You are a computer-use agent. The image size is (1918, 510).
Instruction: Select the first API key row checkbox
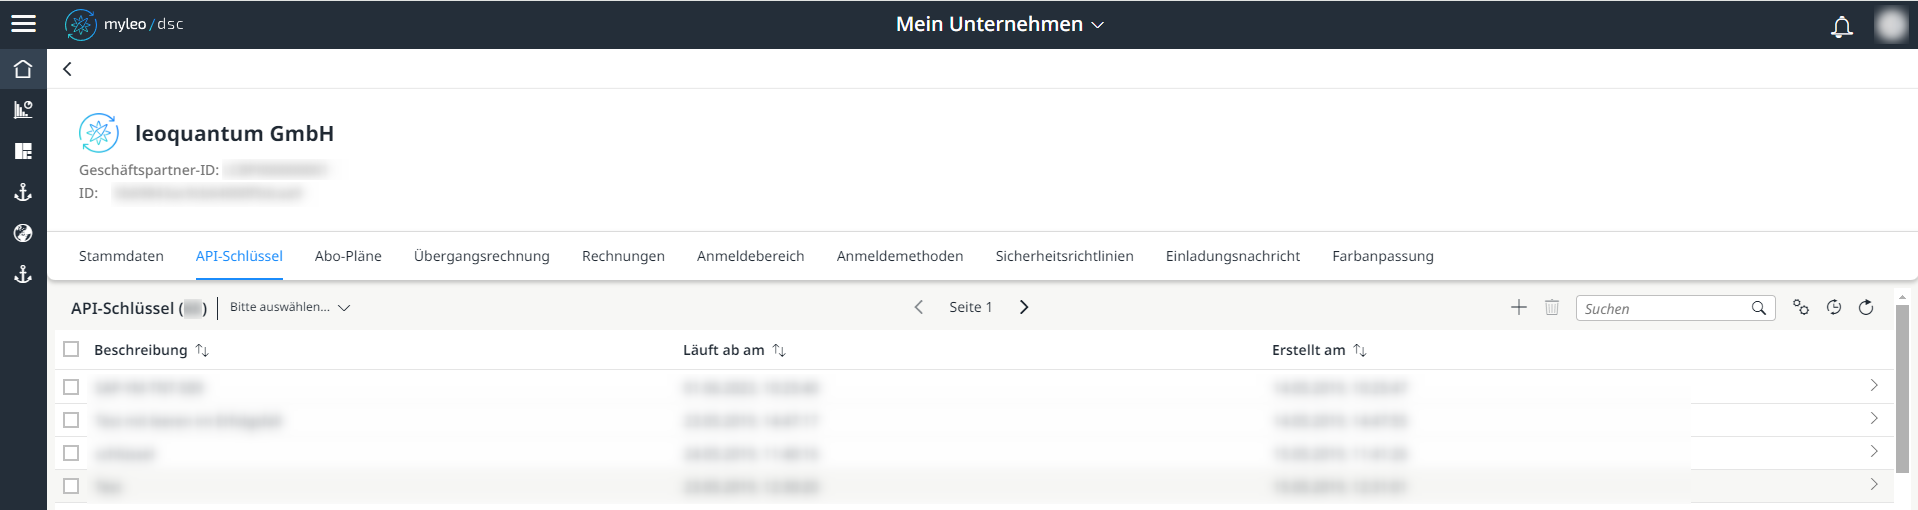[x=71, y=387]
